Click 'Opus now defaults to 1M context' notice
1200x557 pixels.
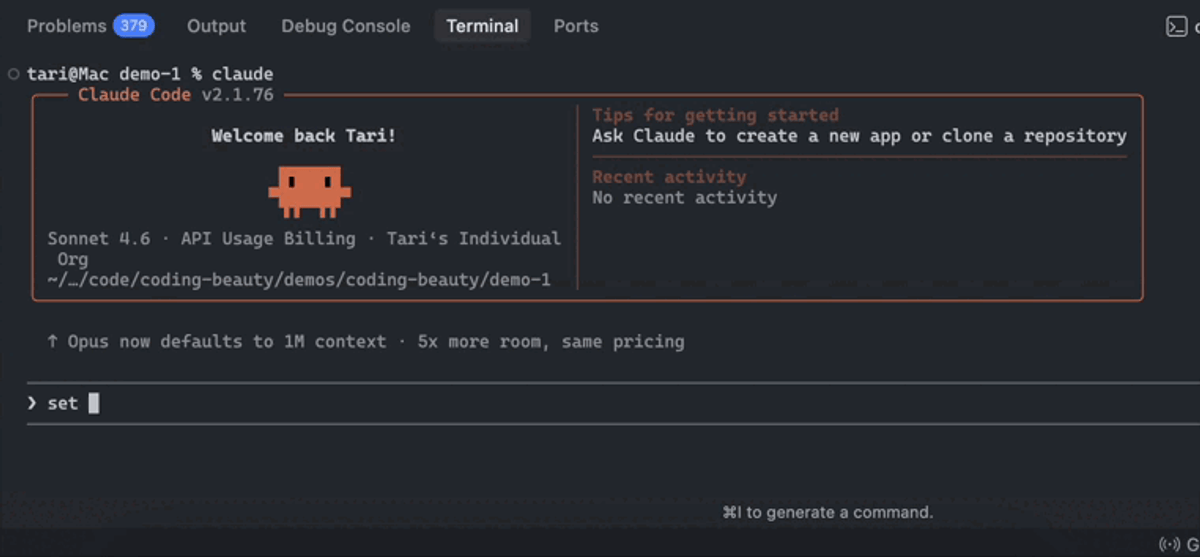point(365,342)
